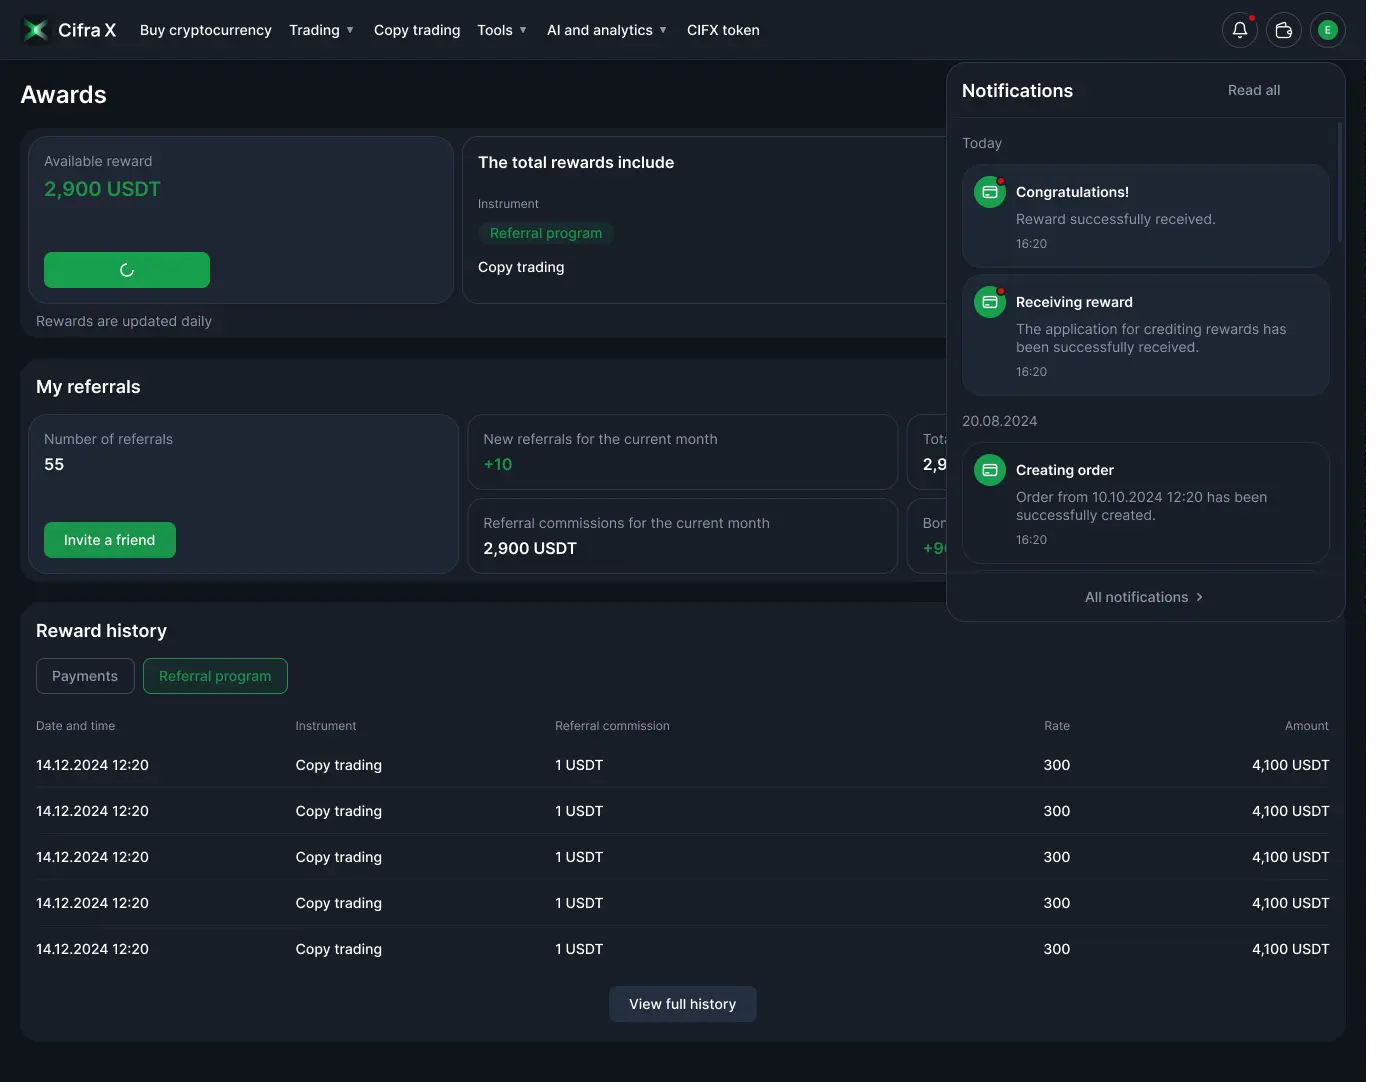Expand the Trading dropdown menu
Screen dimensions: 1386x1082
tap(321, 30)
